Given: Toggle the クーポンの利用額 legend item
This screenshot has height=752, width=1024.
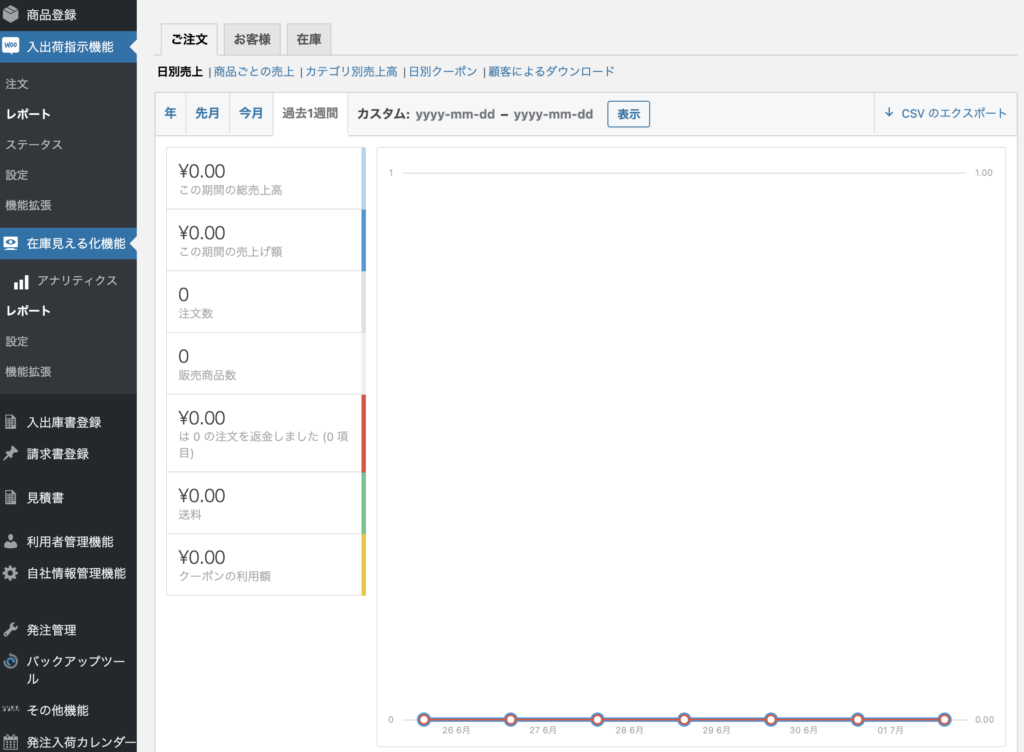Looking at the screenshot, I should [x=264, y=564].
